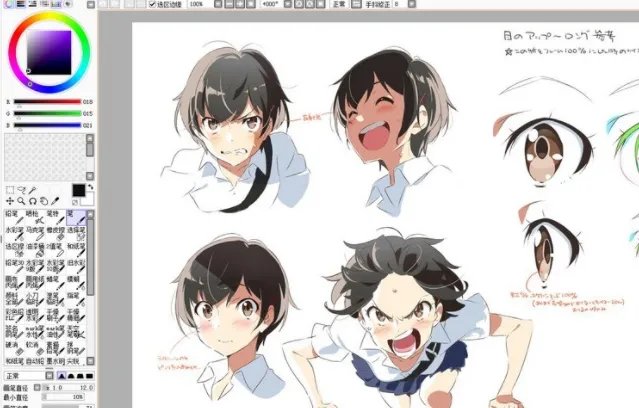This screenshot has width=639, height=408.
Task: Toggle the color wheel panel icon
Action: [7, 4]
